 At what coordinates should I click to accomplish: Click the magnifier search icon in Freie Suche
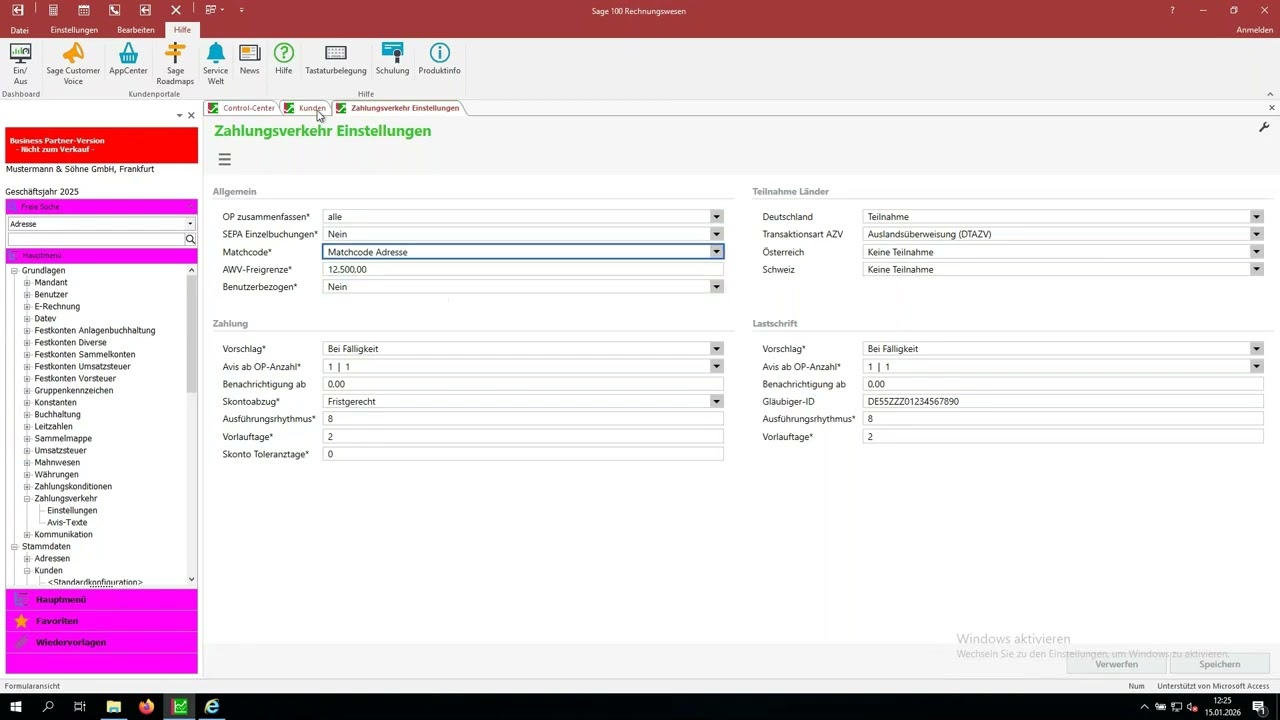pyautogui.click(x=190, y=240)
